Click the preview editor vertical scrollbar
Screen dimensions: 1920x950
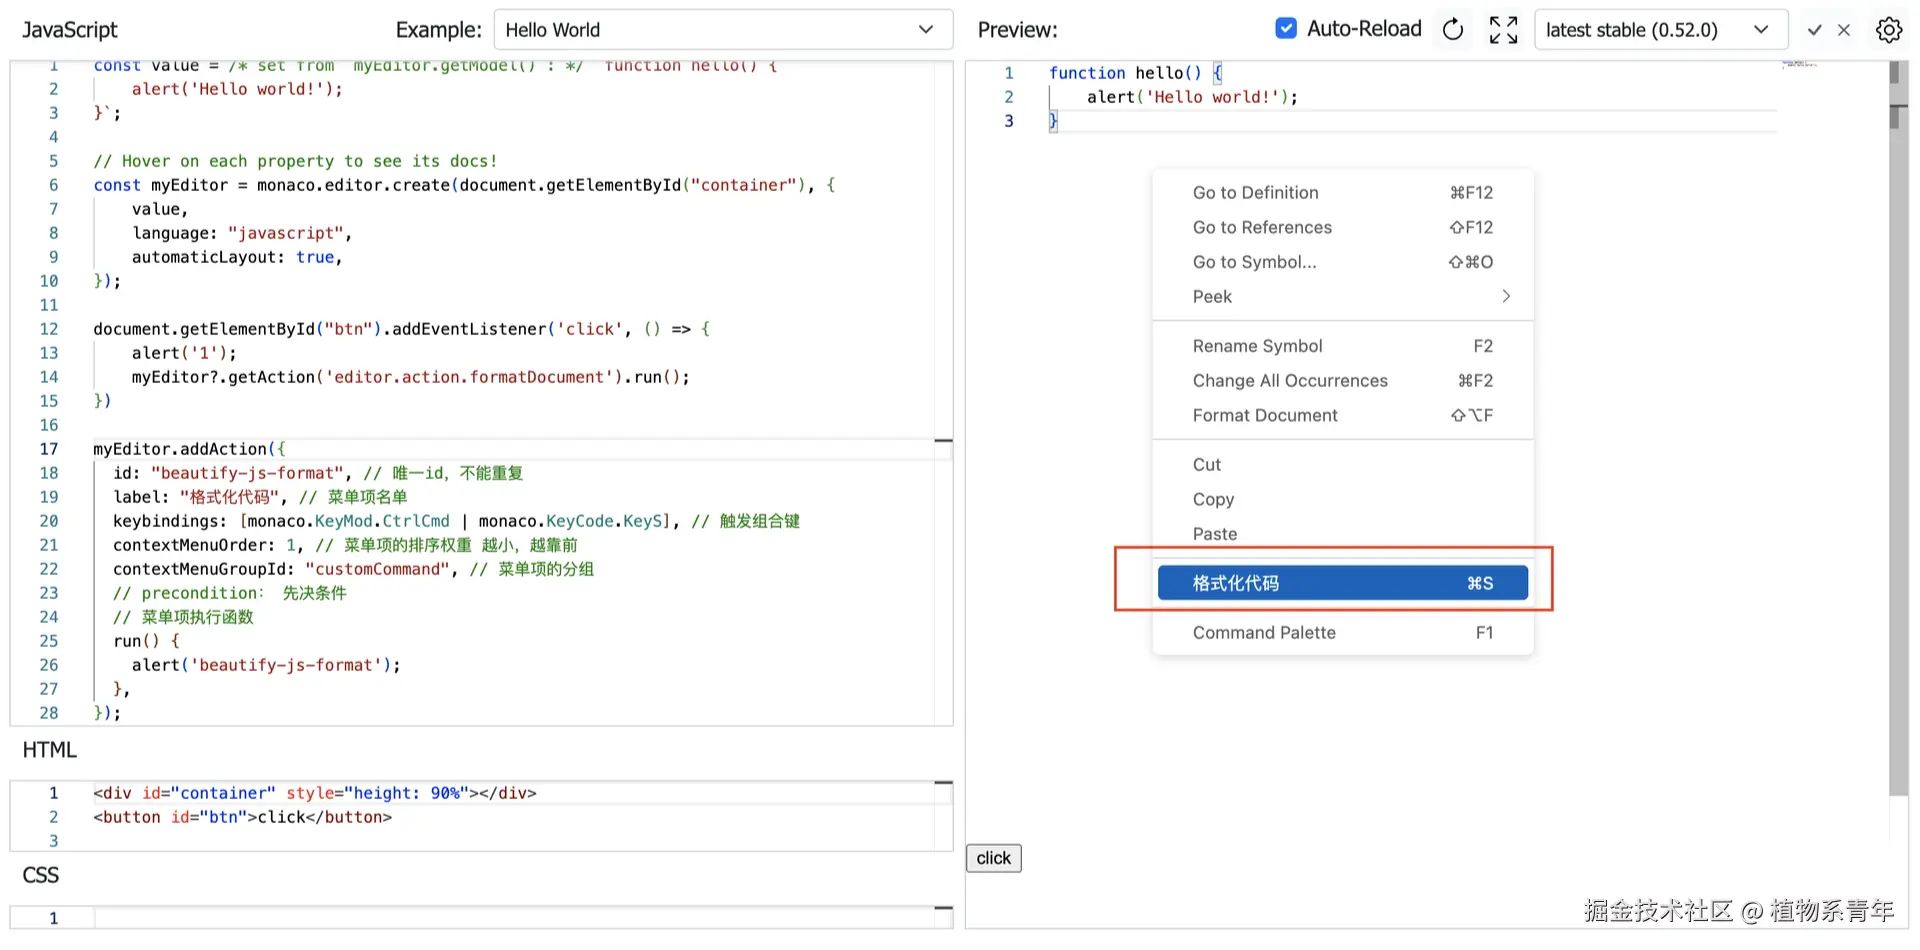point(1898,428)
